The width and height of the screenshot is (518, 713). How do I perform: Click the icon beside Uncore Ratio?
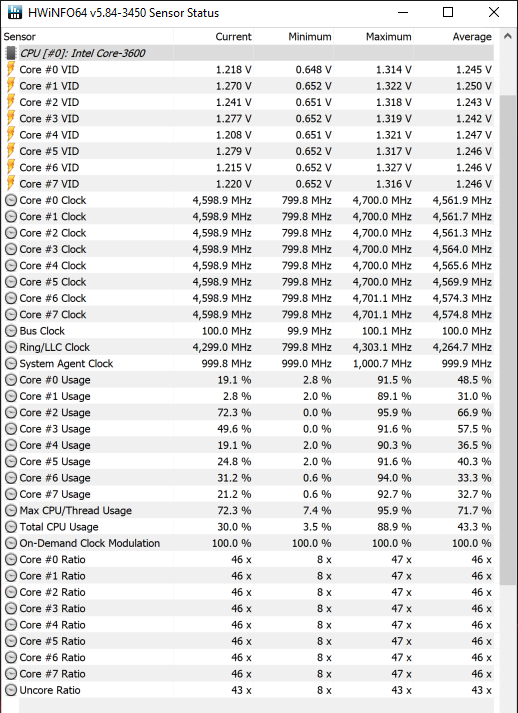(x=11, y=690)
